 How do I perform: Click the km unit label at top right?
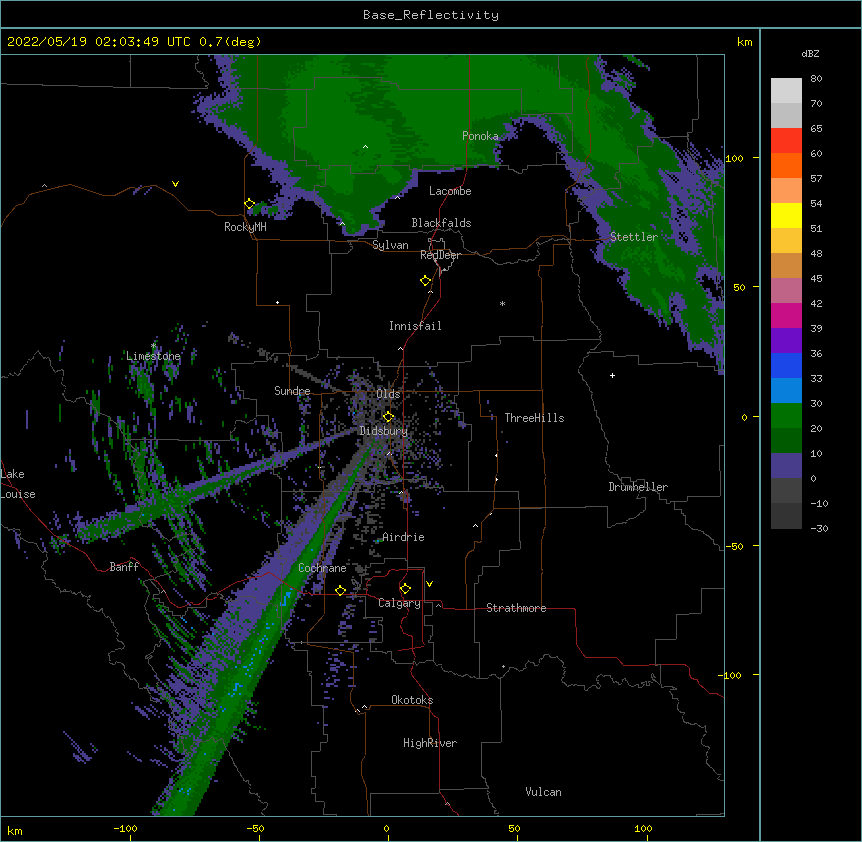pyautogui.click(x=744, y=42)
